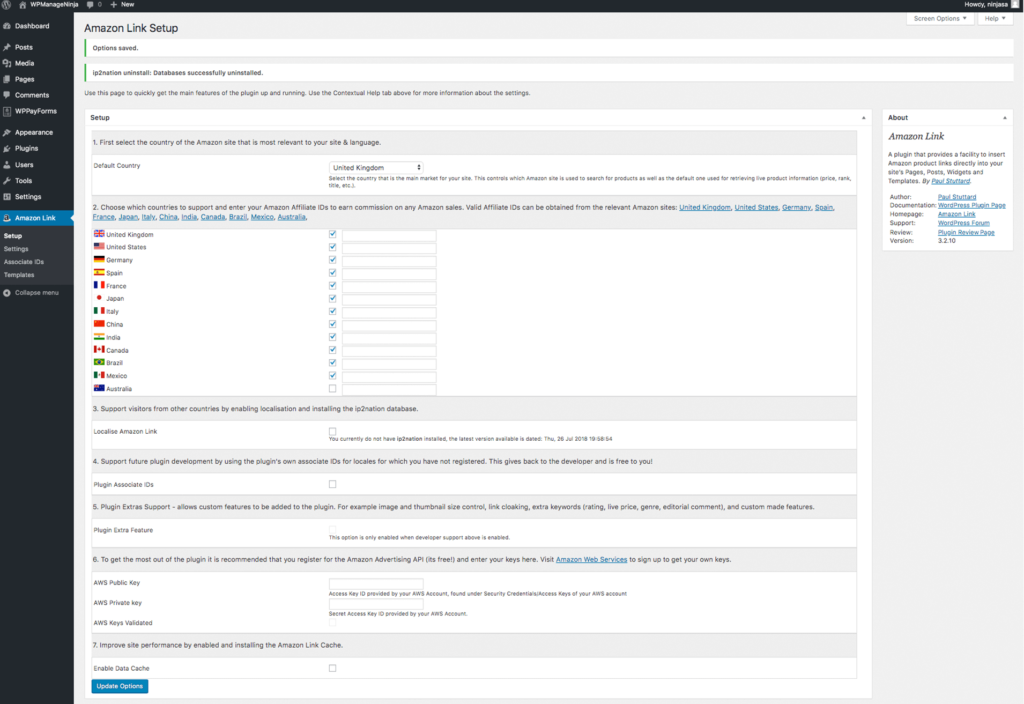Open the Appearance brush icon

pos(7,132)
